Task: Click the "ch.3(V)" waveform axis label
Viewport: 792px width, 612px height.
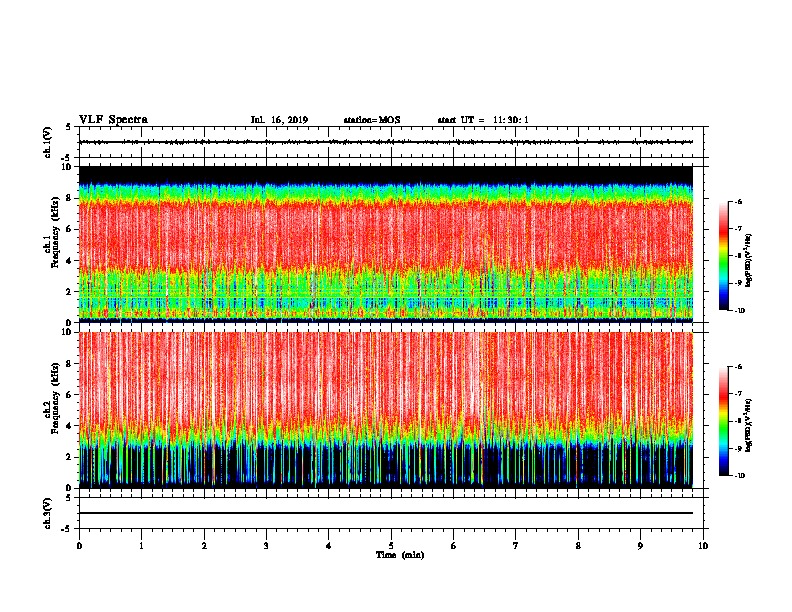Action: 47,513
